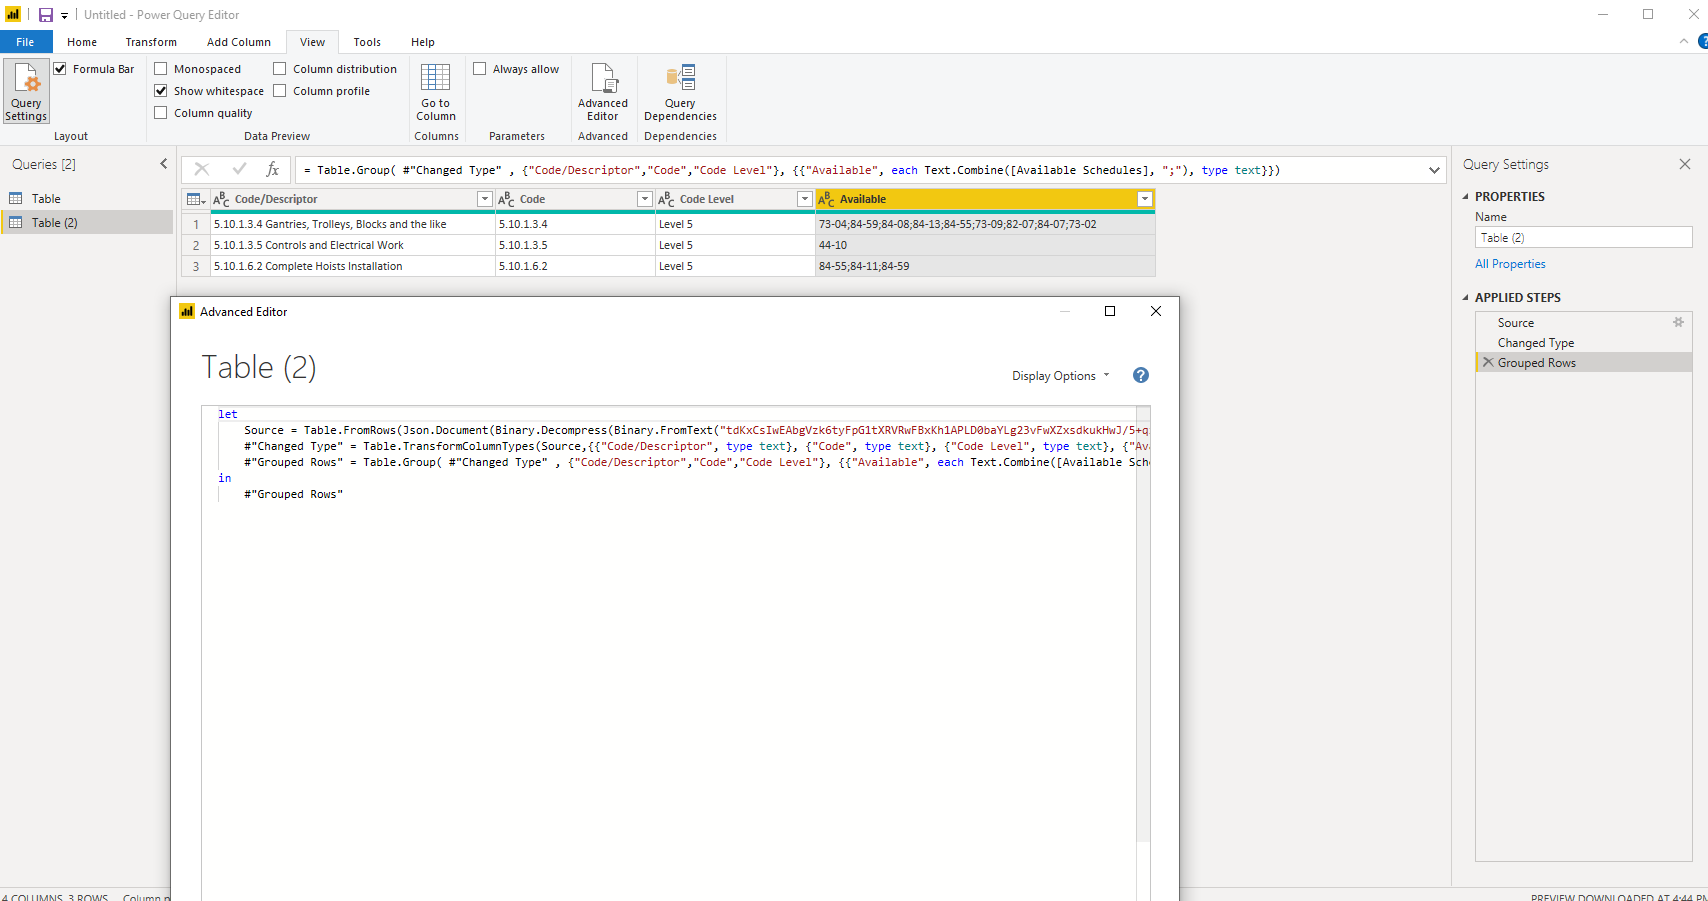Confirm formula with checkmark icon
The height and width of the screenshot is (901, 1708).
(239, 170)
